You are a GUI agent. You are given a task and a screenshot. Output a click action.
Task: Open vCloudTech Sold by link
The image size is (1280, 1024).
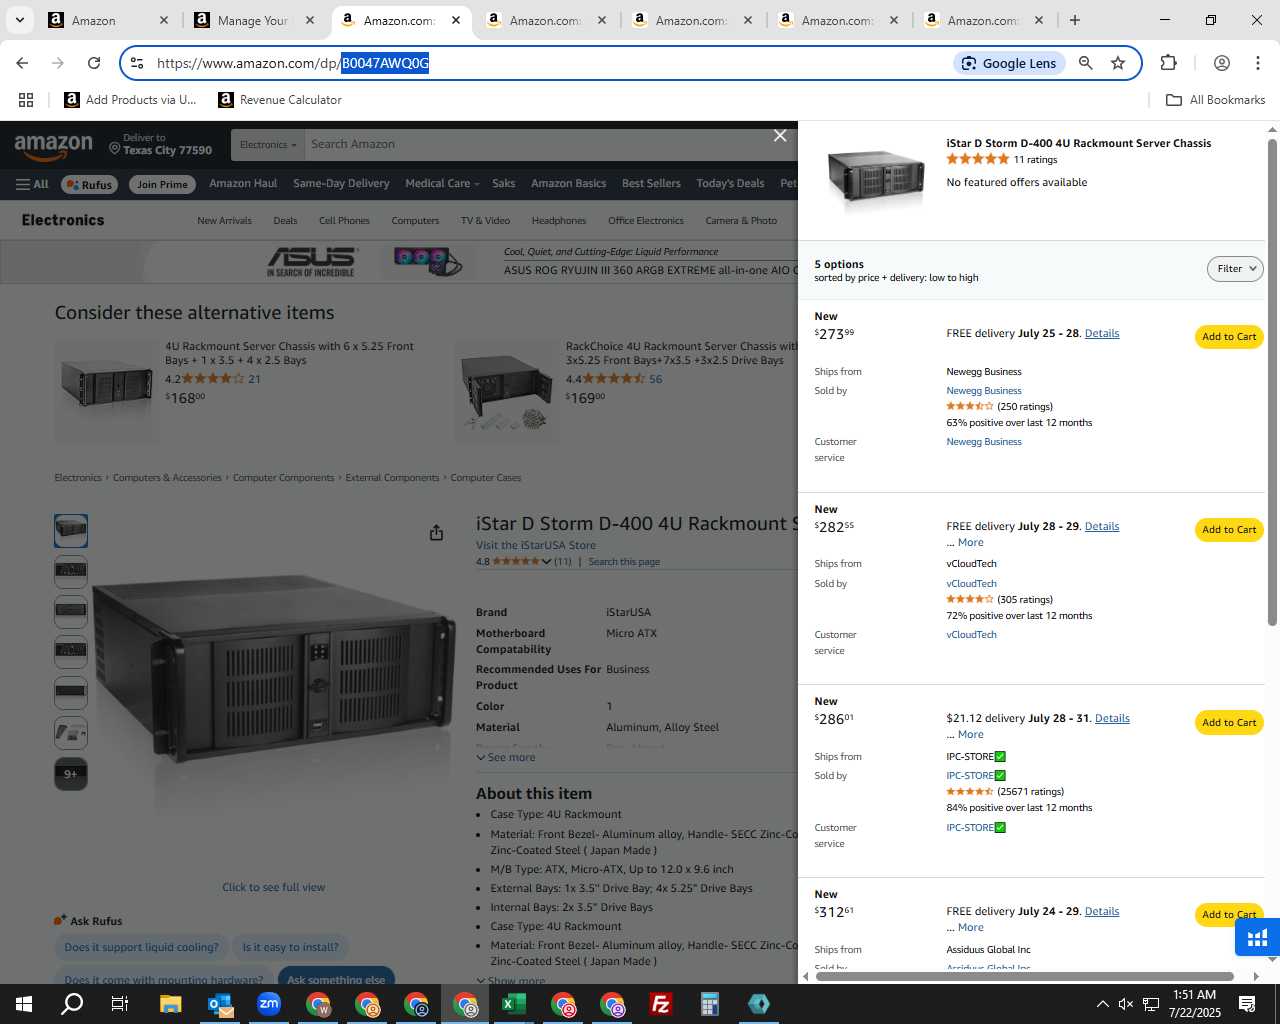[971, 584]
